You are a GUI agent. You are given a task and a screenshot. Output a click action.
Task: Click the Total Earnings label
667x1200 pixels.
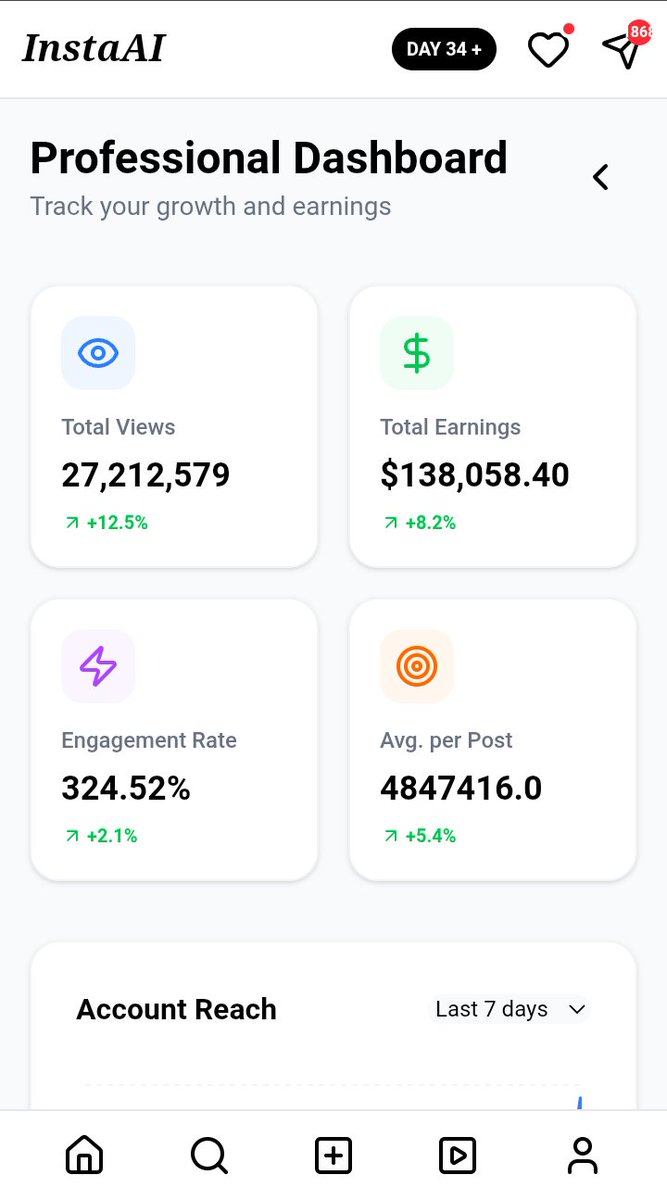(450, 427)
